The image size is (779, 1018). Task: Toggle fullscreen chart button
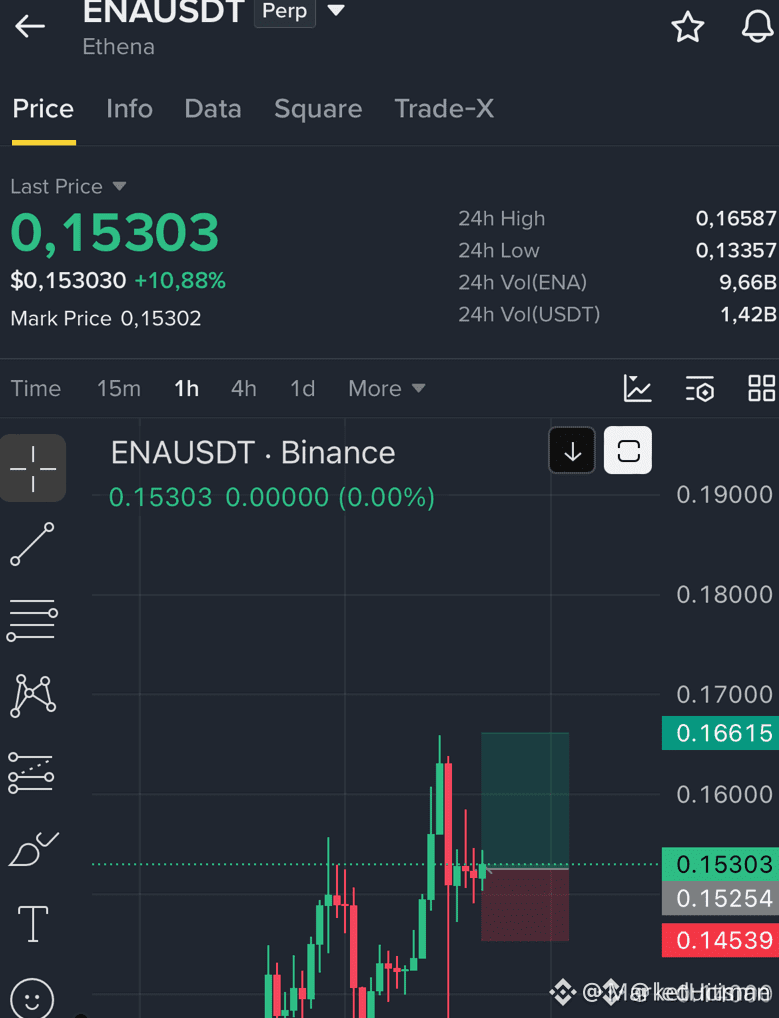tap(628, 451)
